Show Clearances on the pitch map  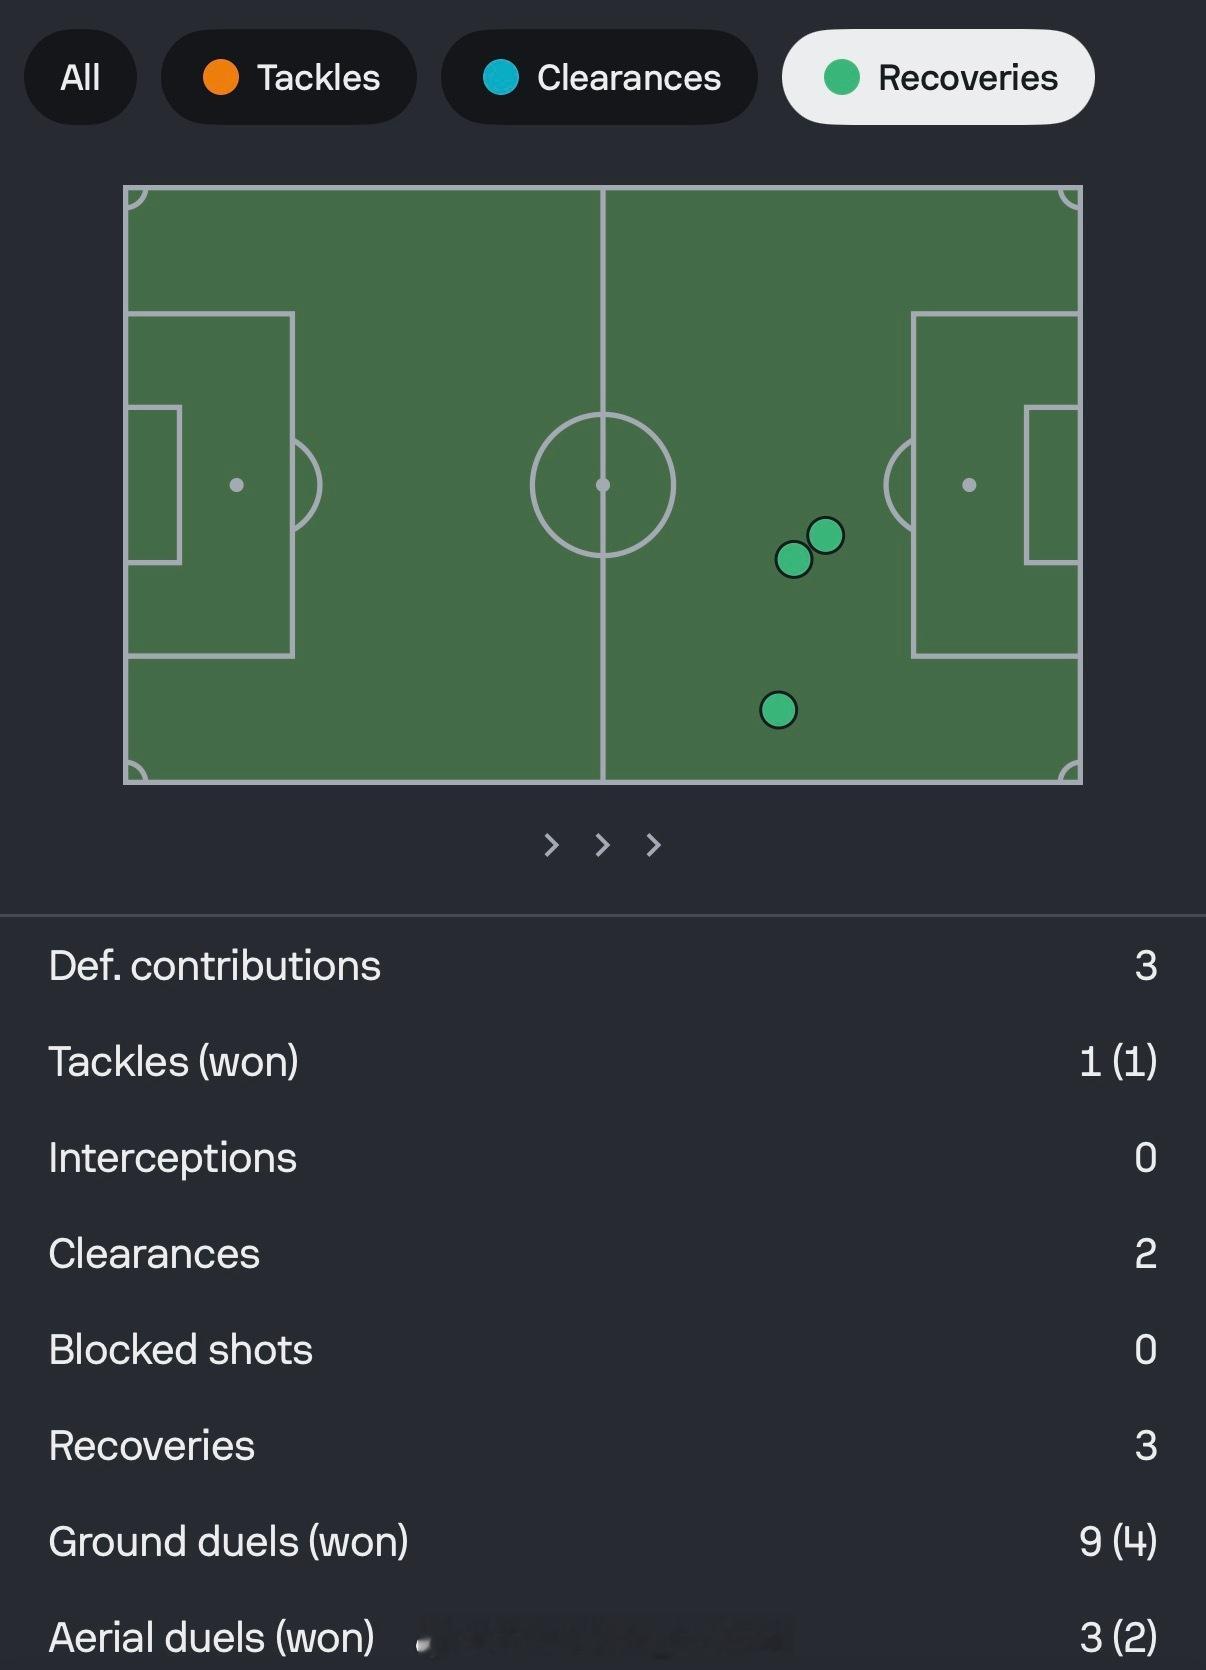click(x=599, y=78)
